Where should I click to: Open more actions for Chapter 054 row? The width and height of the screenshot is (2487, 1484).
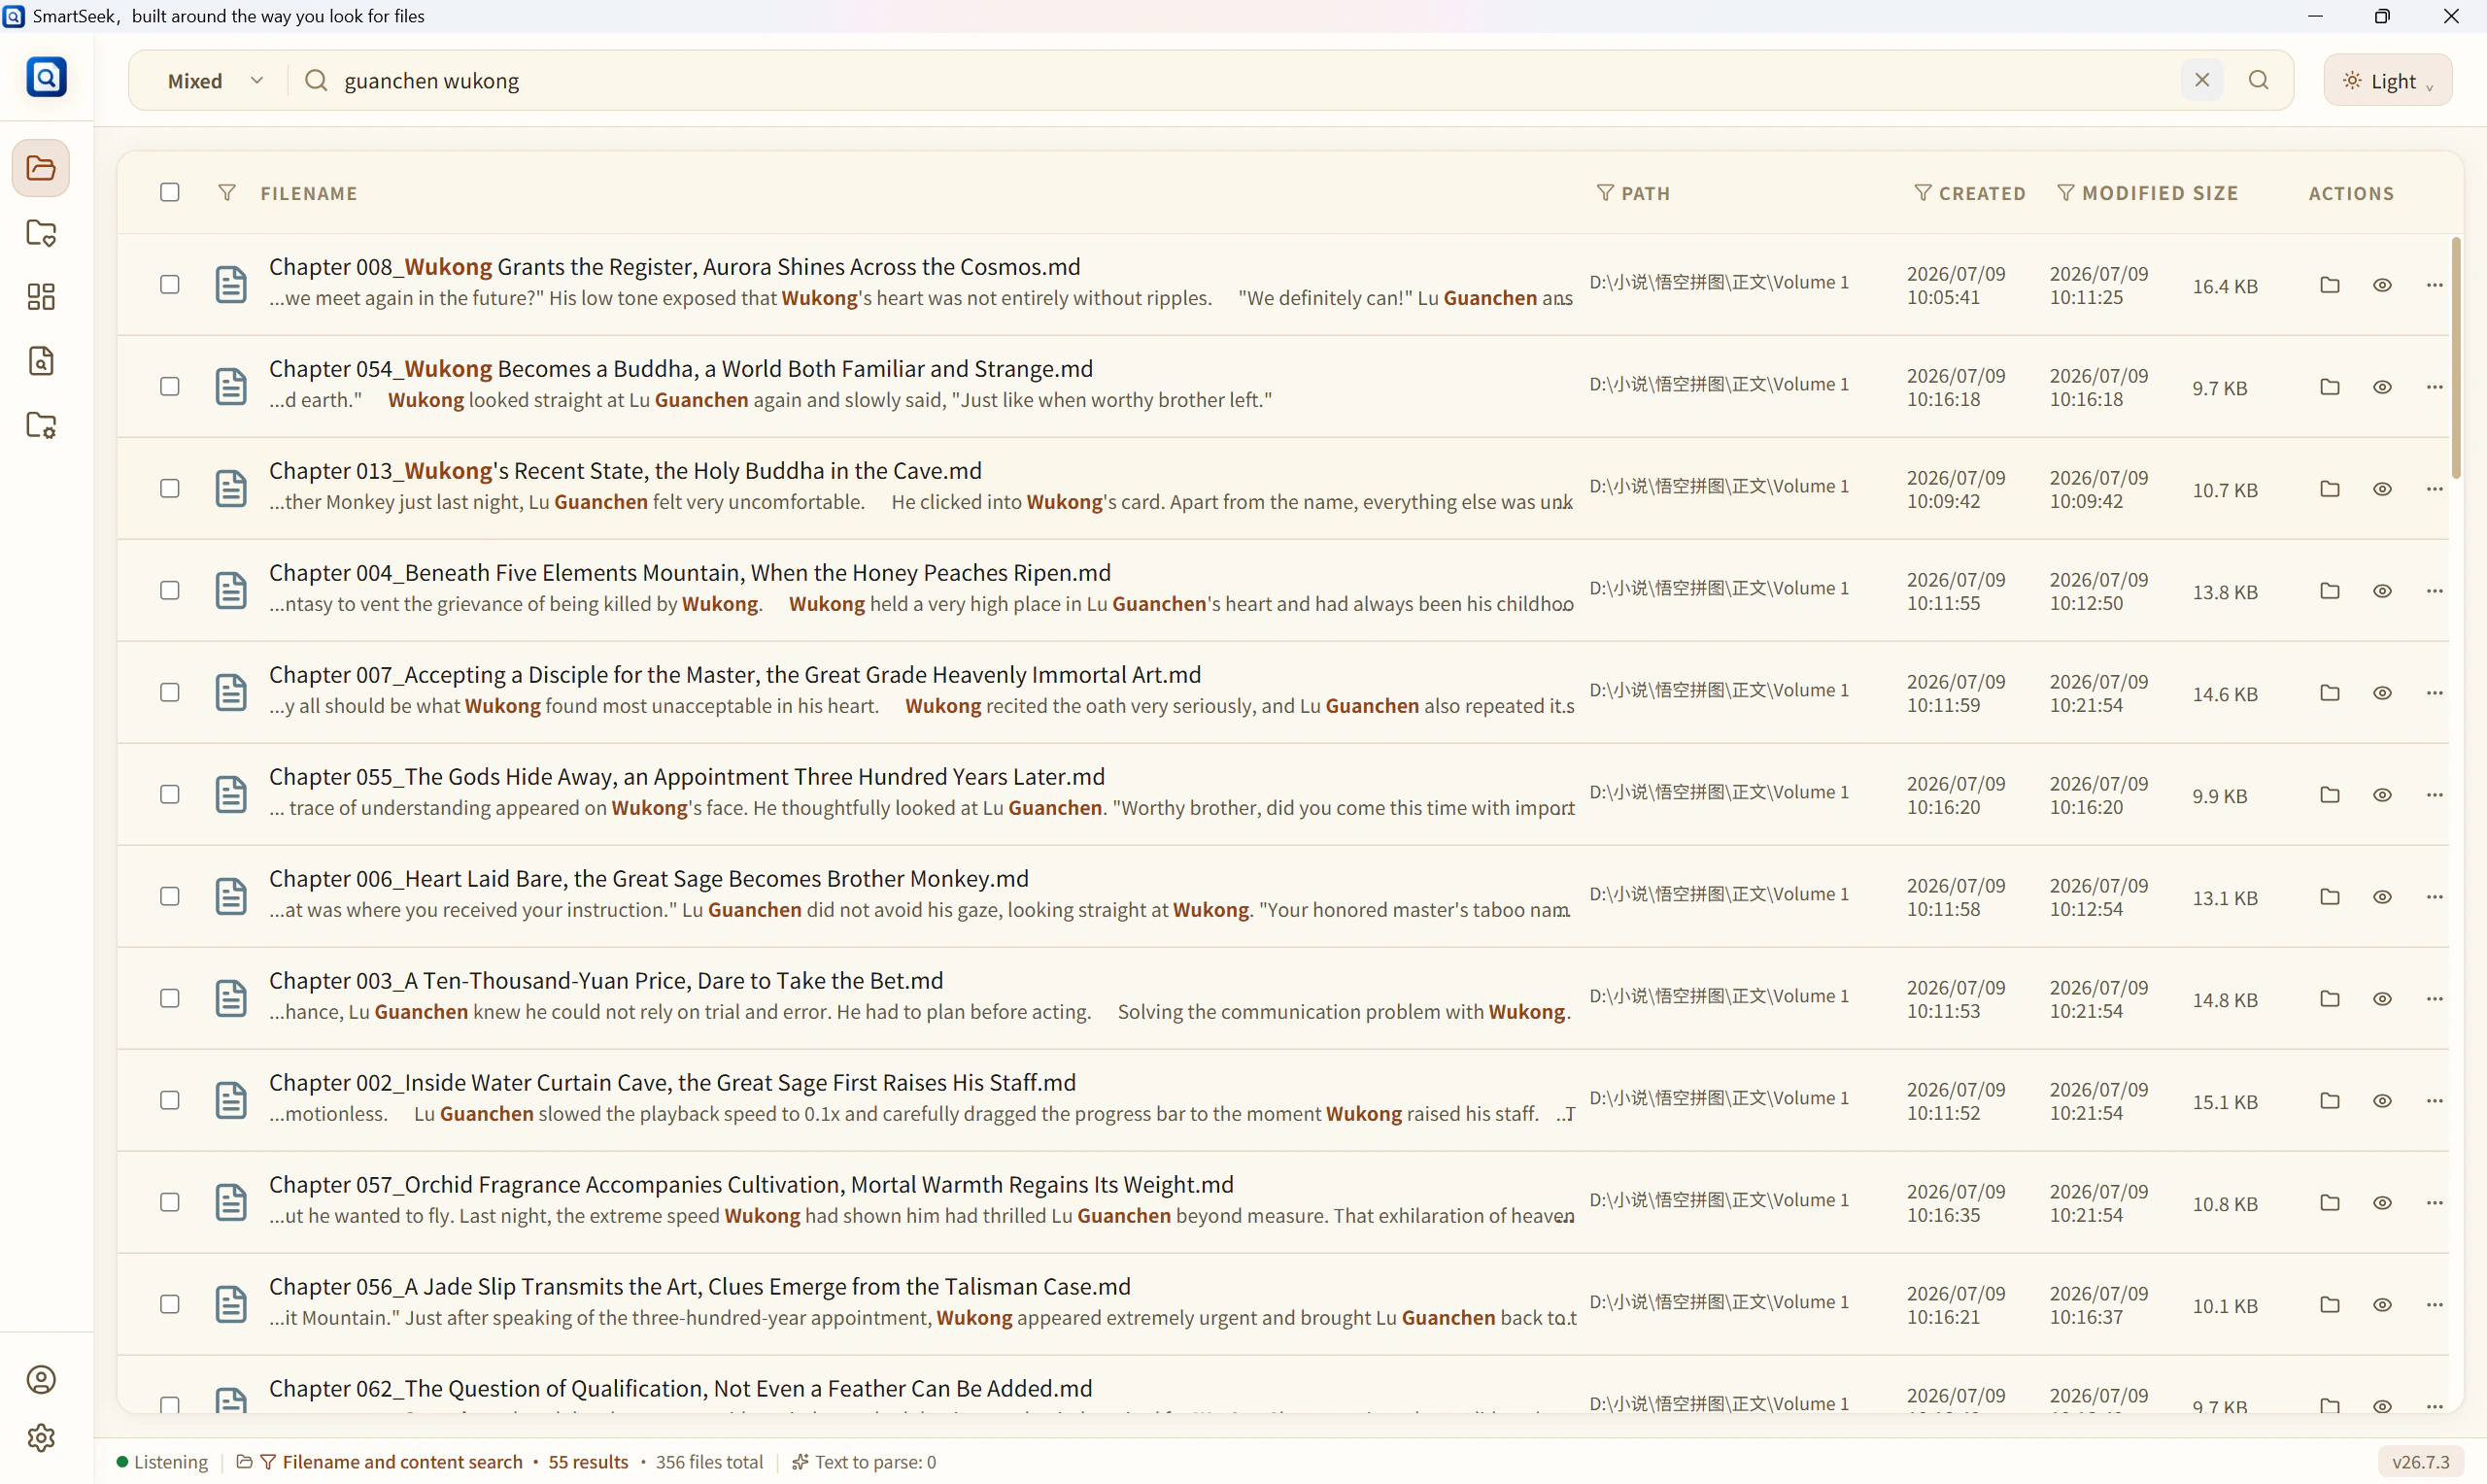click(x=2435, y=387)
